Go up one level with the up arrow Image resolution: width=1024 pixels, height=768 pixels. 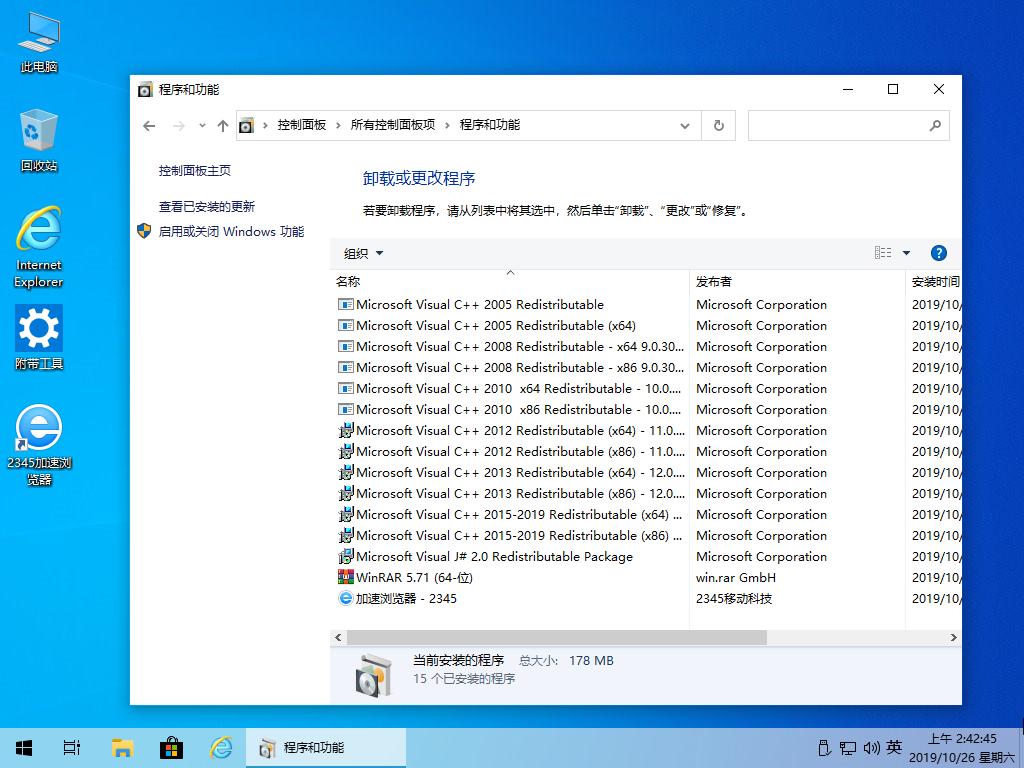[x=223, y=125]
